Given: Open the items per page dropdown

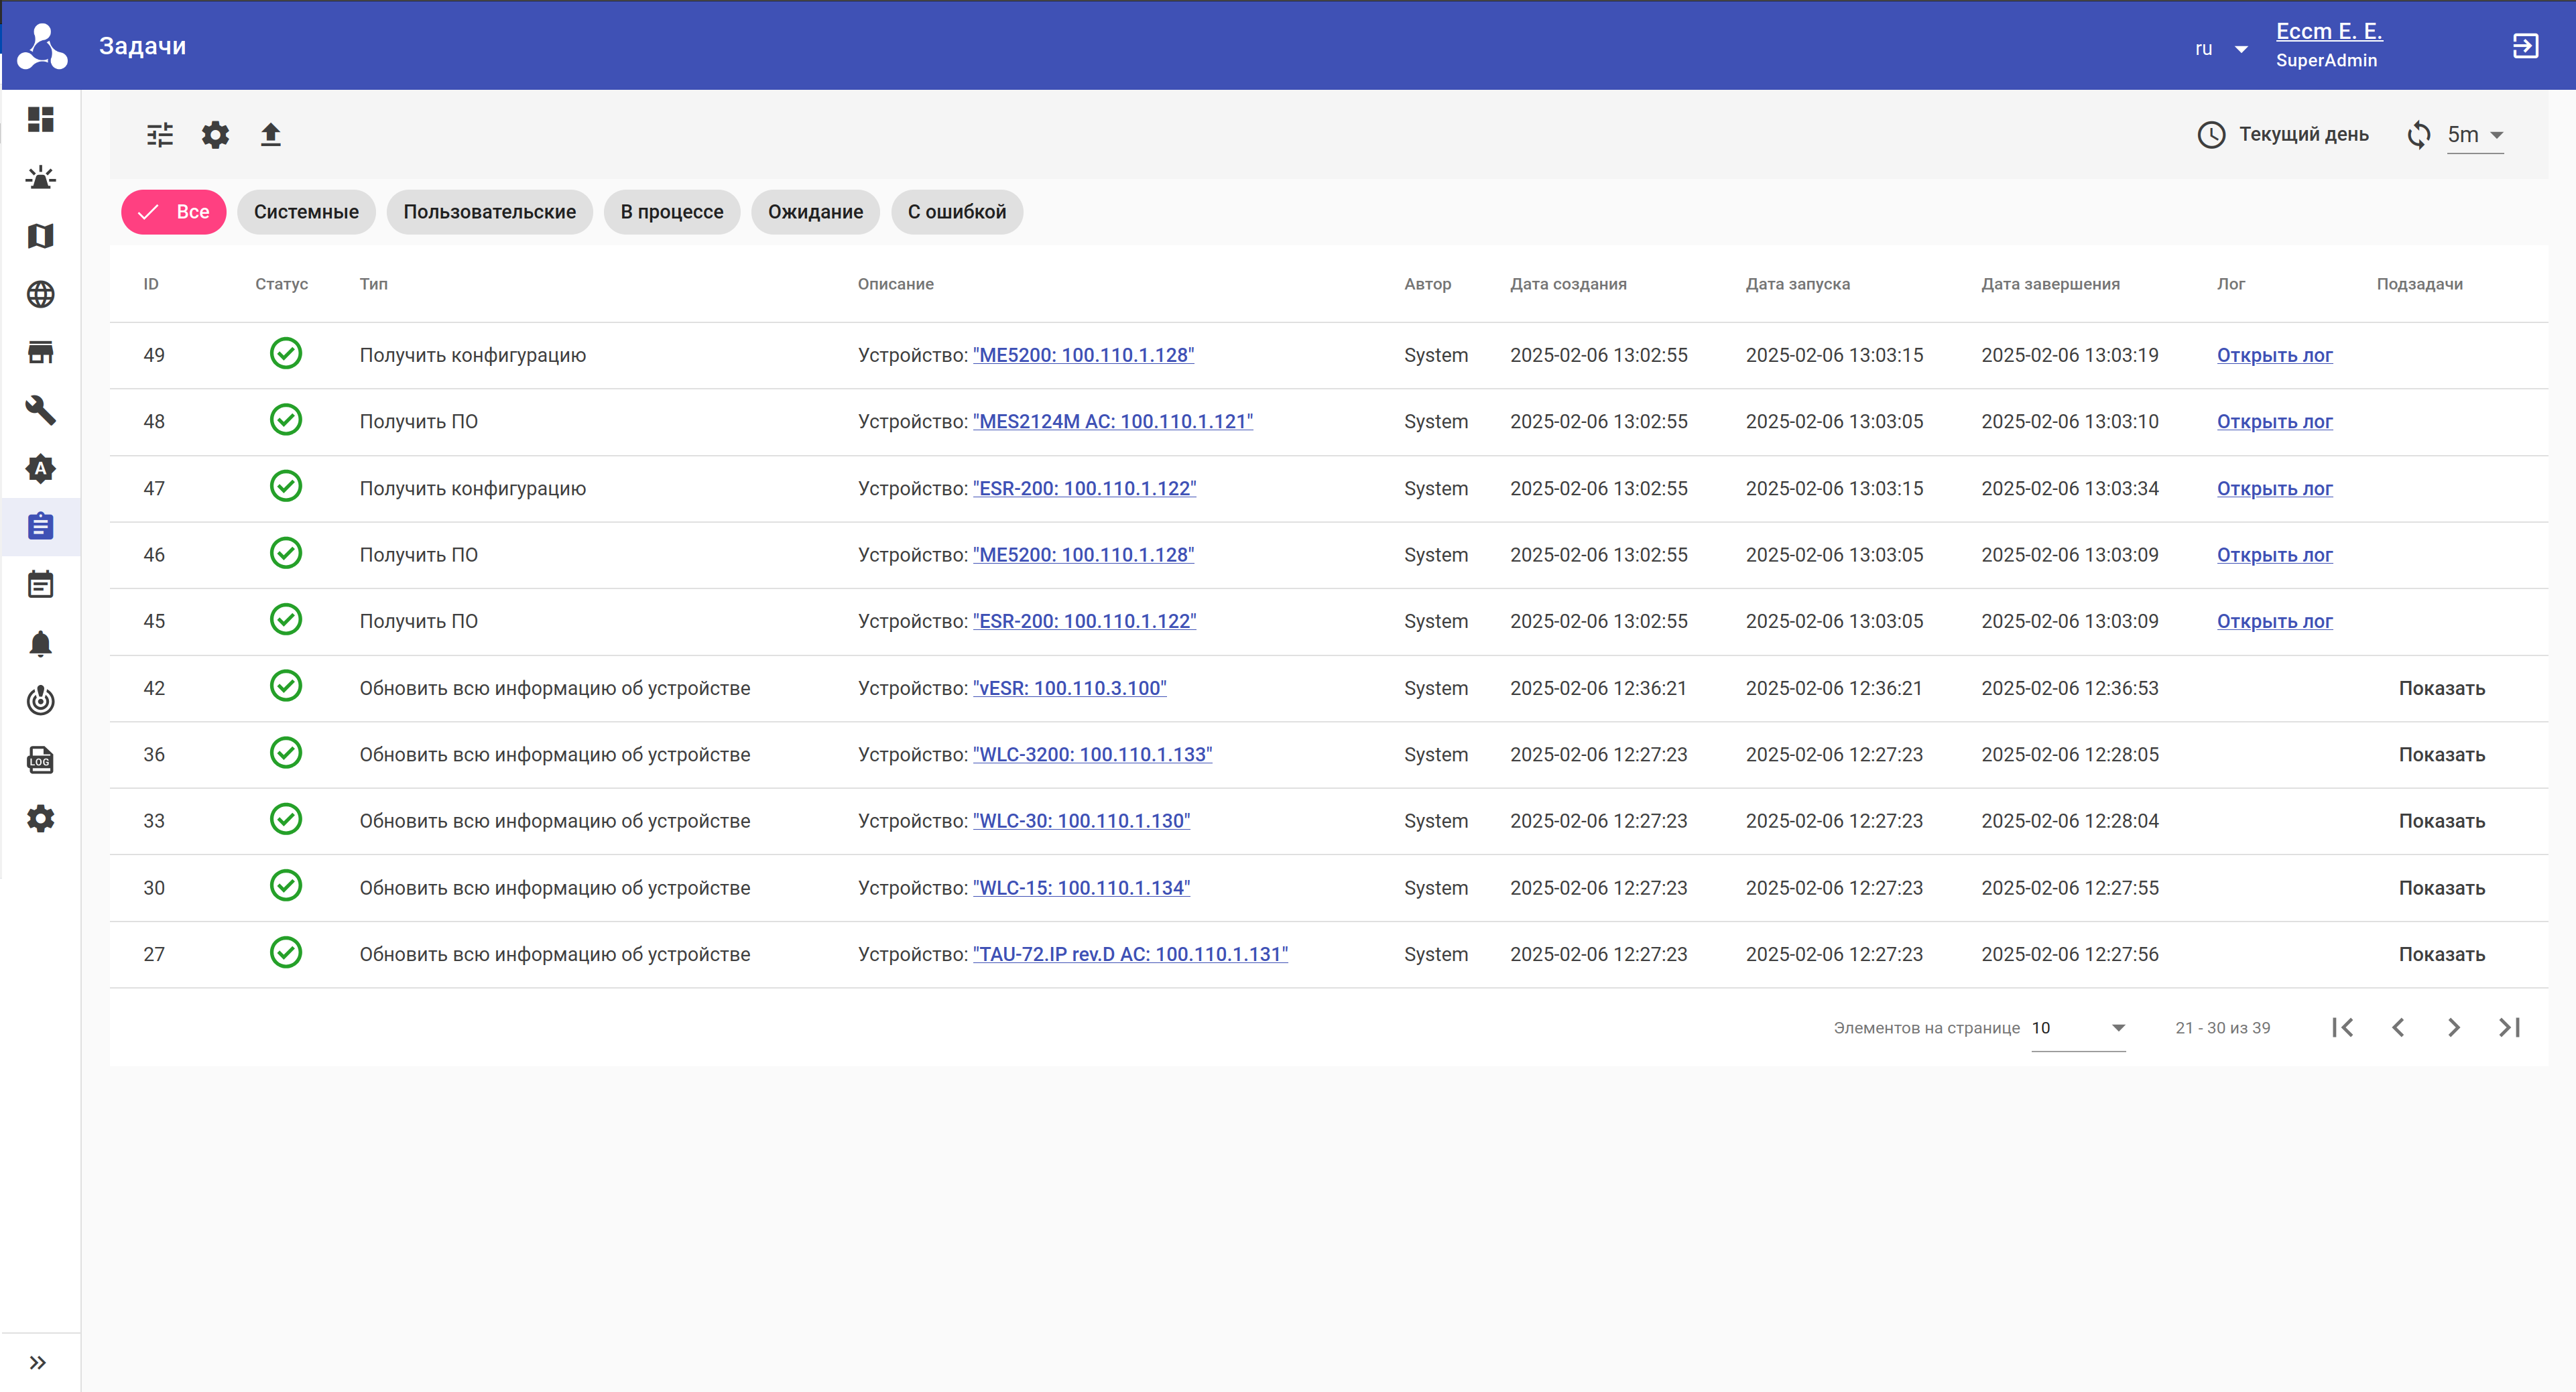Looking at the screenshot, I should pos(2078,1028).
